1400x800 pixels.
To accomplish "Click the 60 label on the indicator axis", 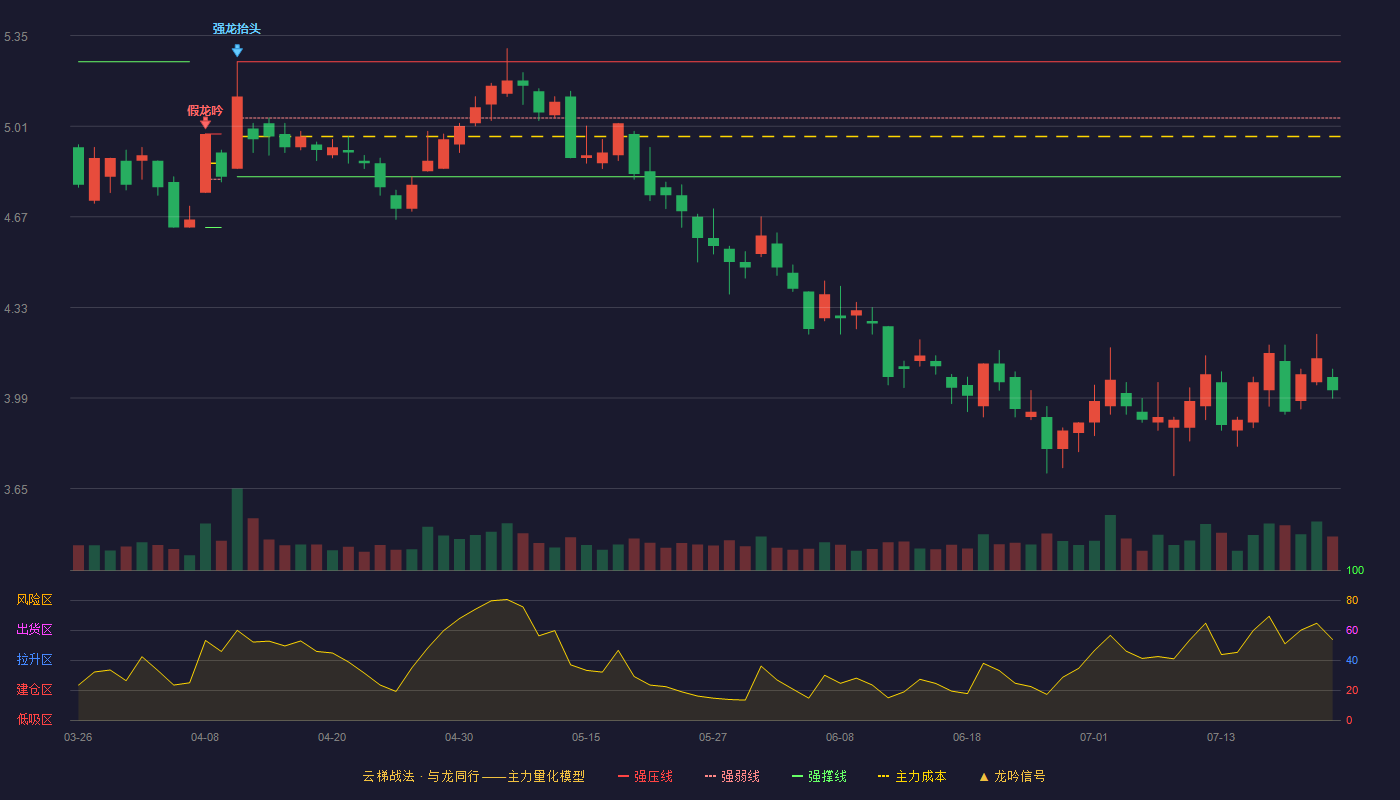I will coord(1352,630).
